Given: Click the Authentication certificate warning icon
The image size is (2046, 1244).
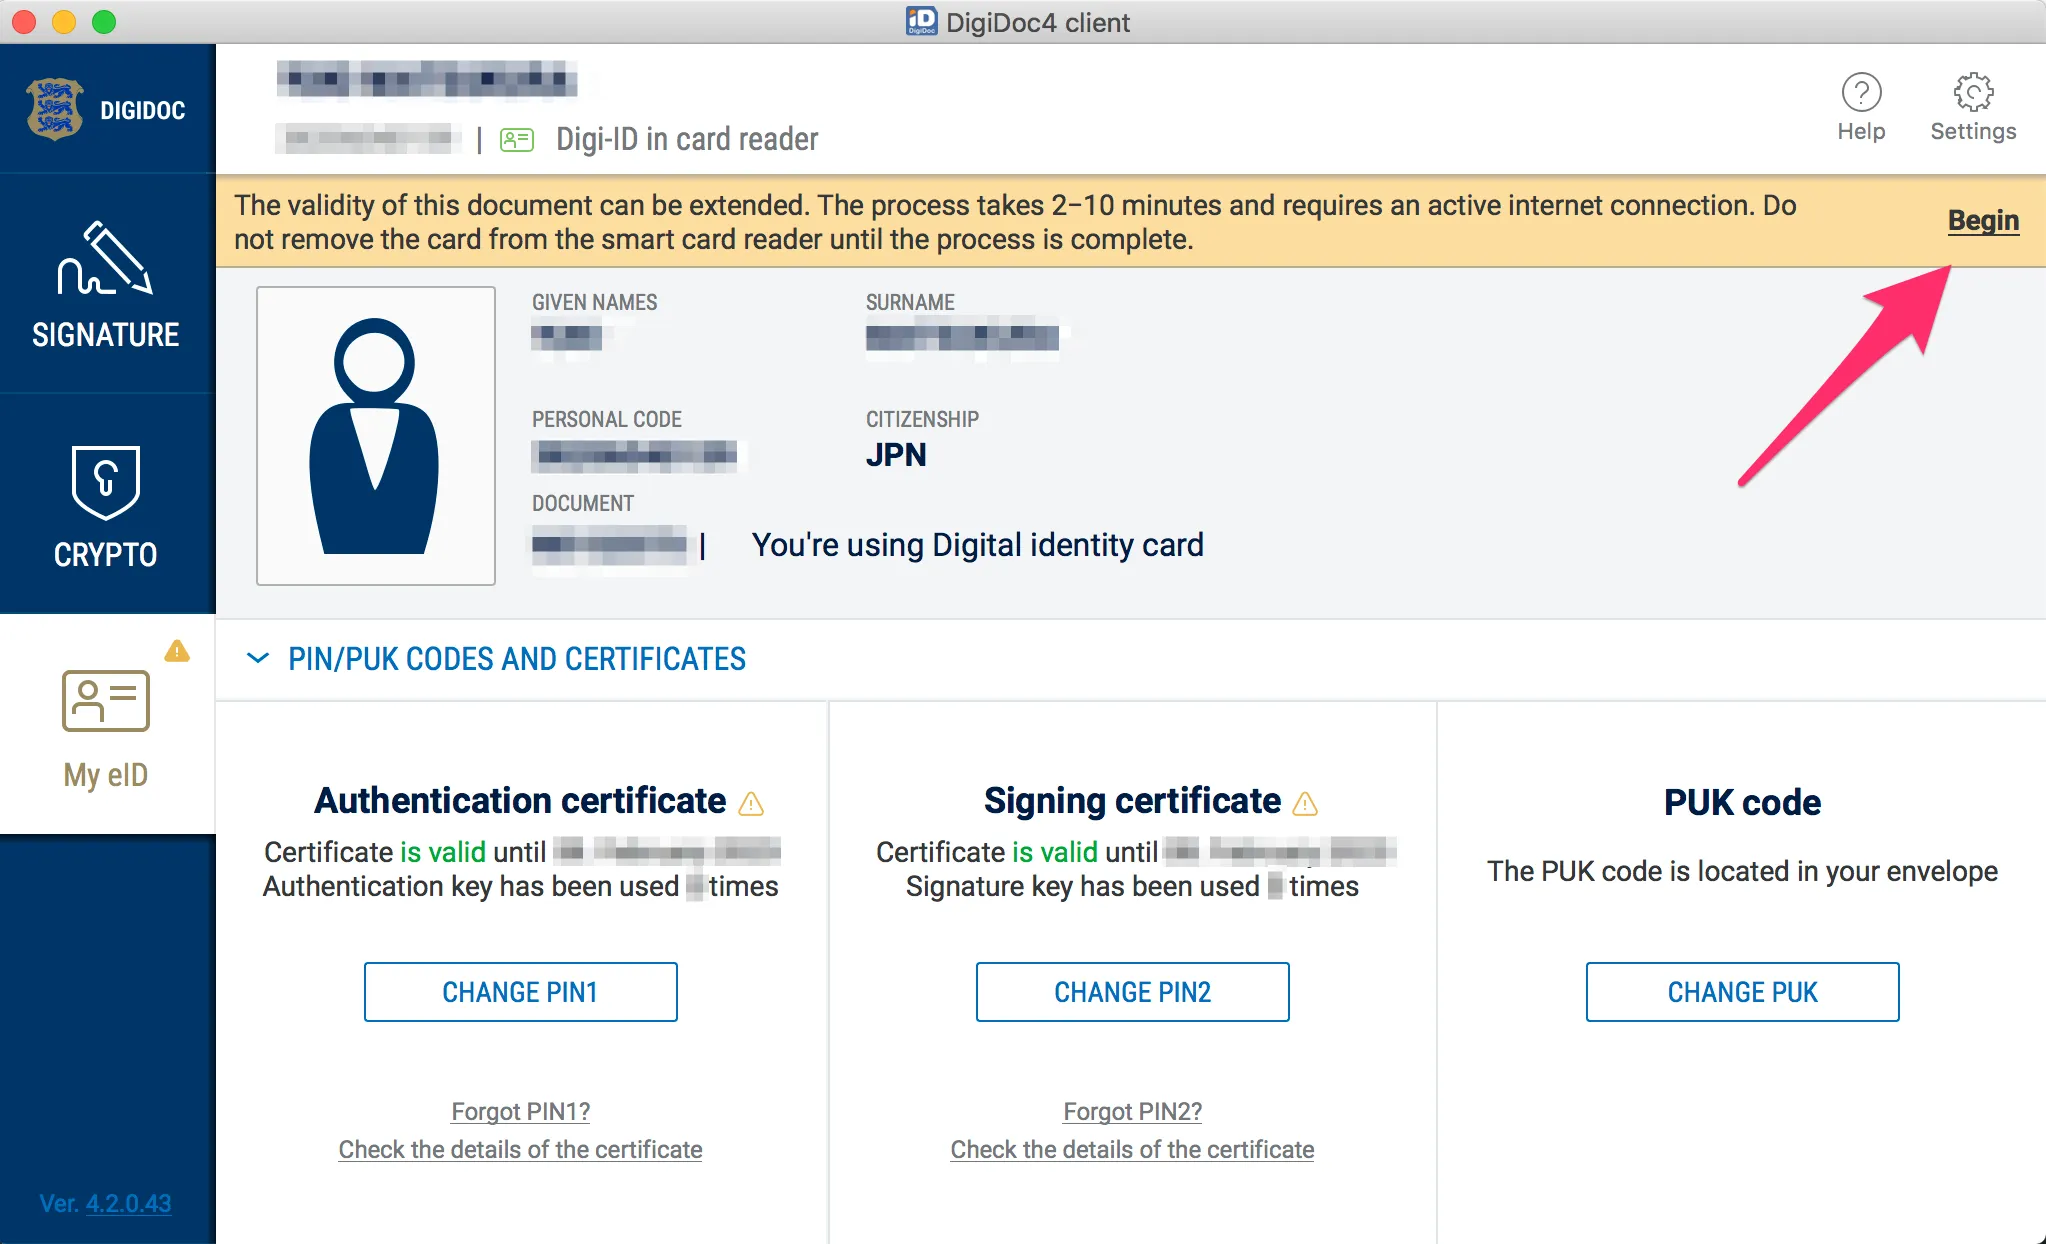Looking at the screenshot, I should tap(751, 803).
